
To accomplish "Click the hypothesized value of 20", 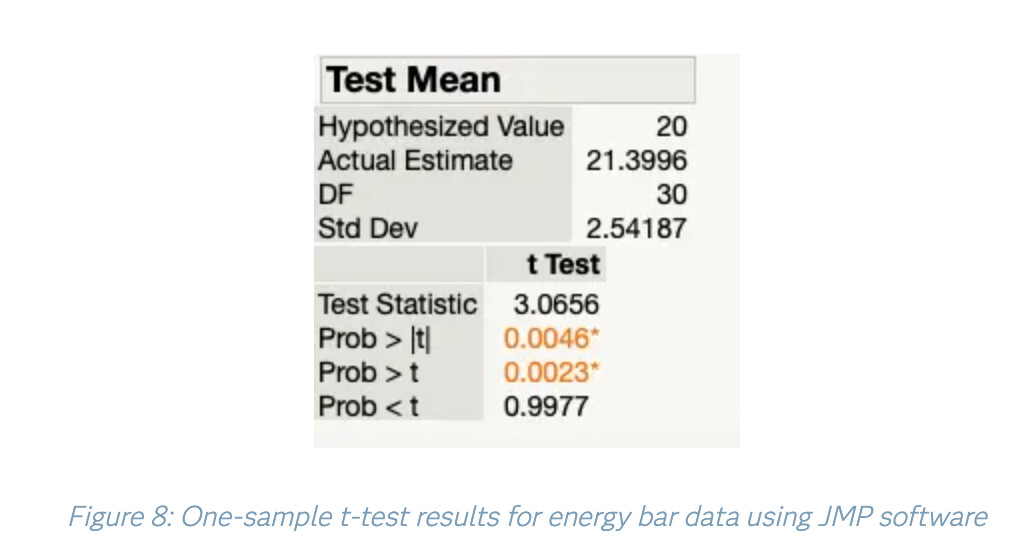I will click(x=671, y=127).
